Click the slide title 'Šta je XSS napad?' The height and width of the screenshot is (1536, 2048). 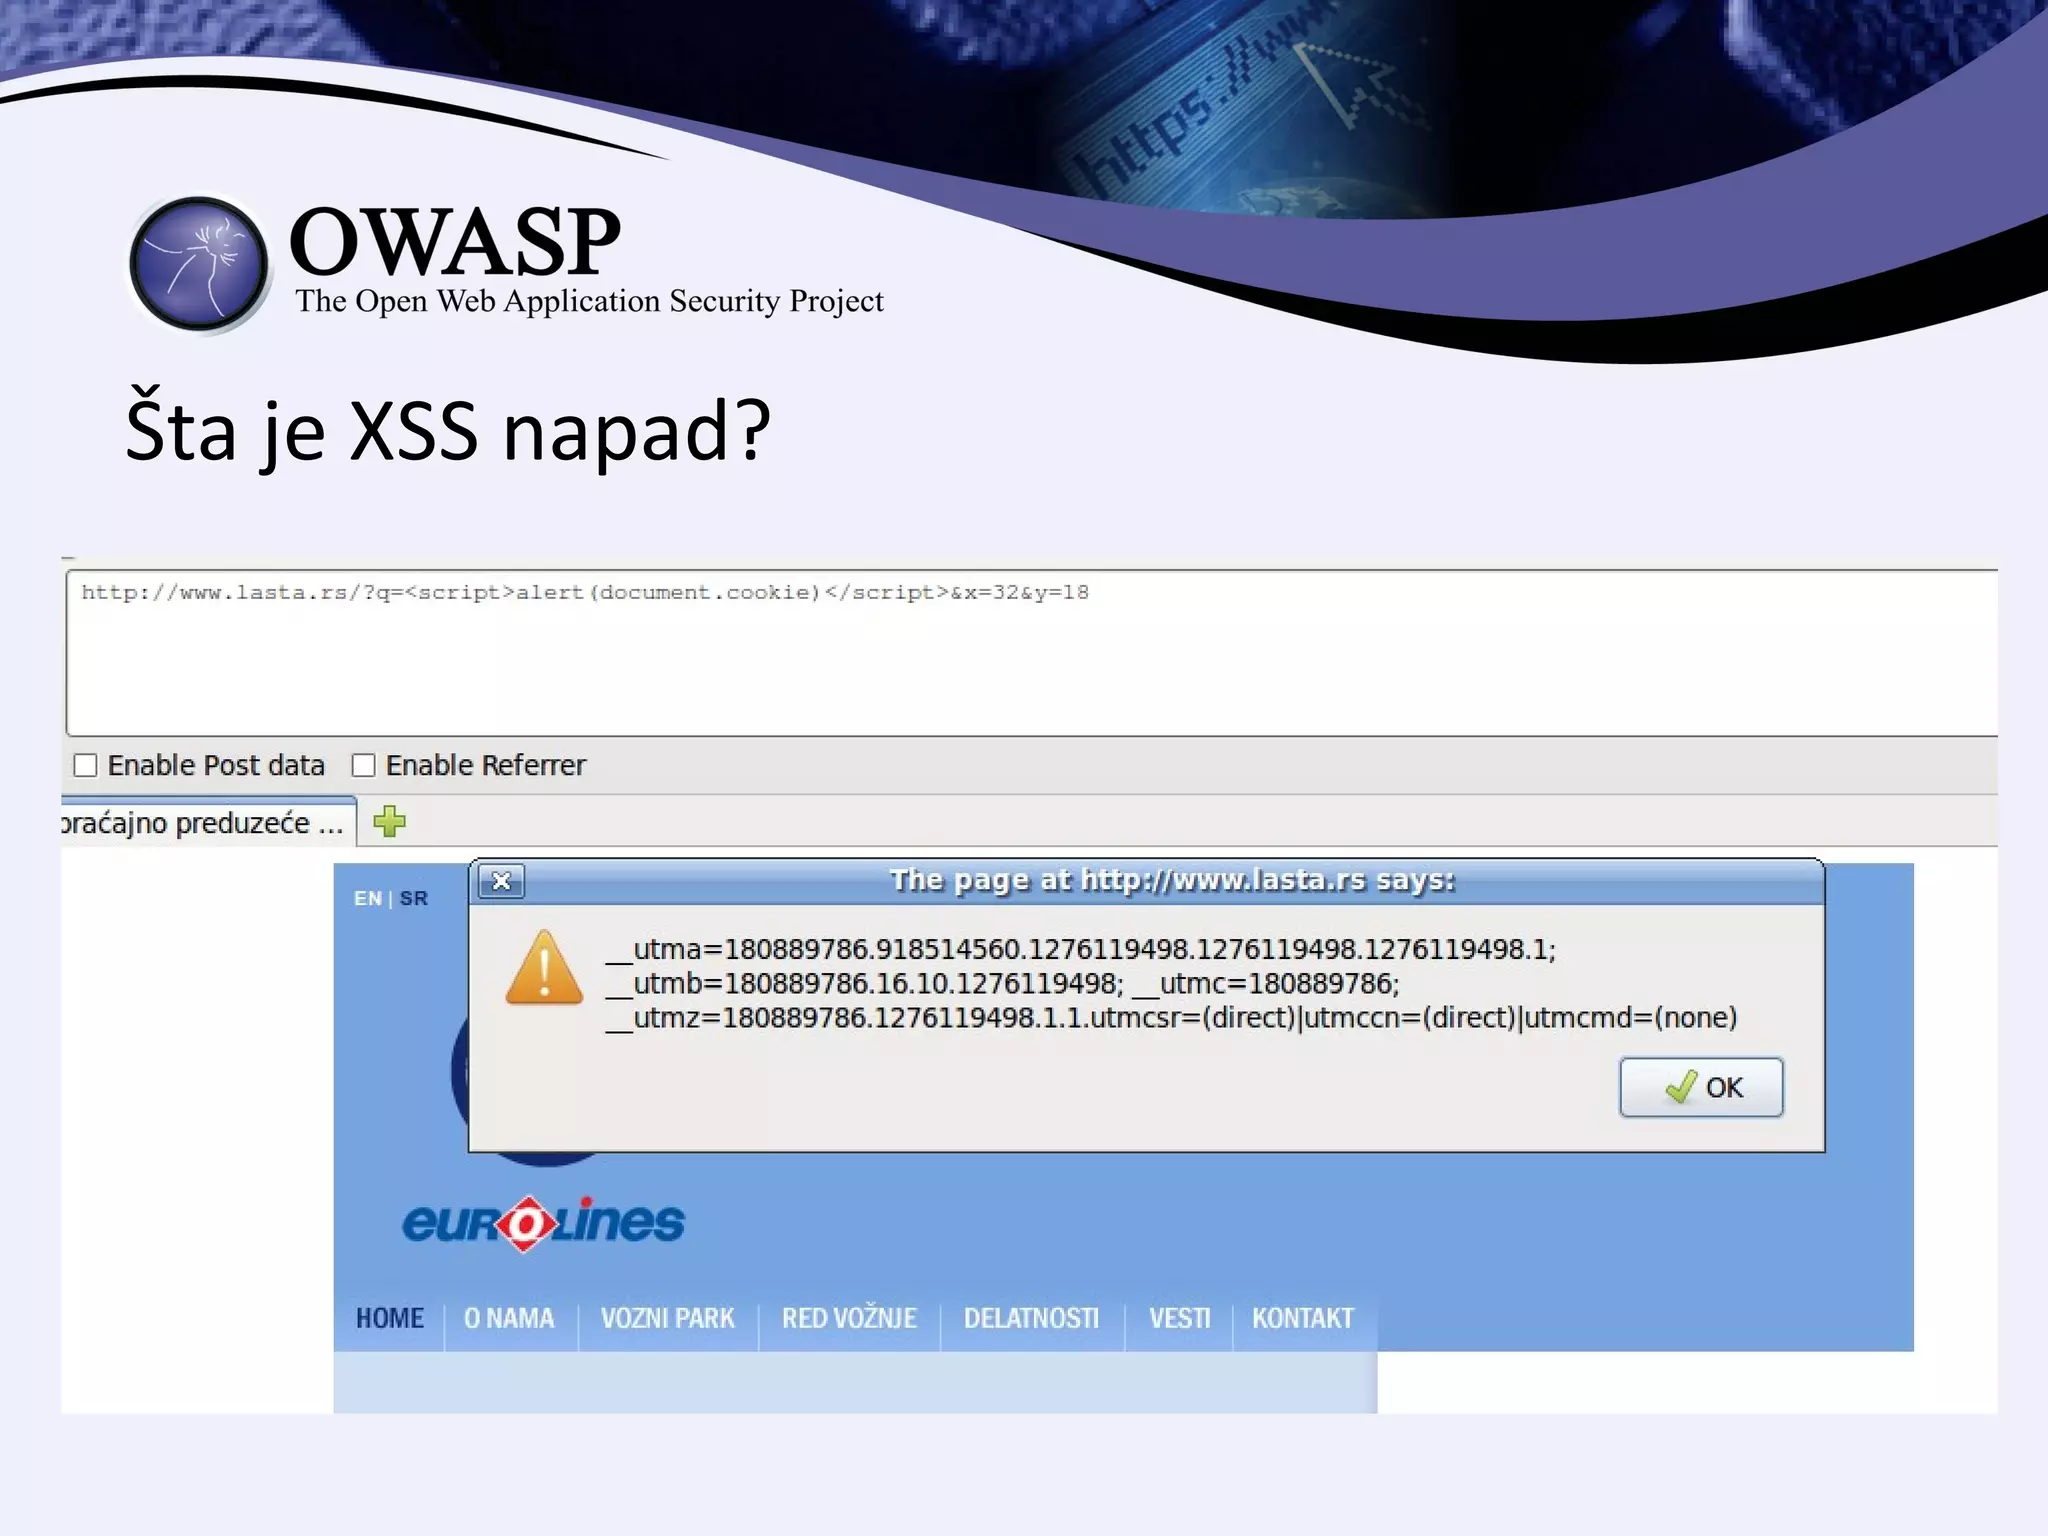click(x=448, y=430)
